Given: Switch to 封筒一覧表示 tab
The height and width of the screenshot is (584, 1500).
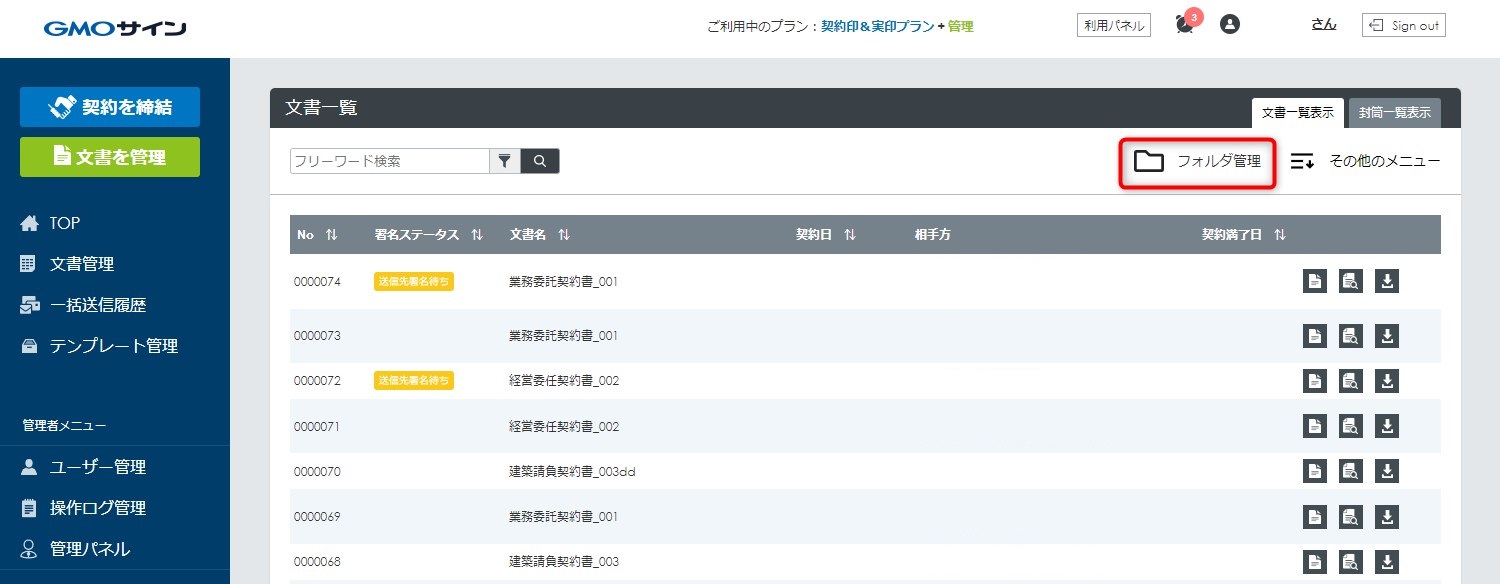Looking at the screenshot, I should (x=1394, y=113).
